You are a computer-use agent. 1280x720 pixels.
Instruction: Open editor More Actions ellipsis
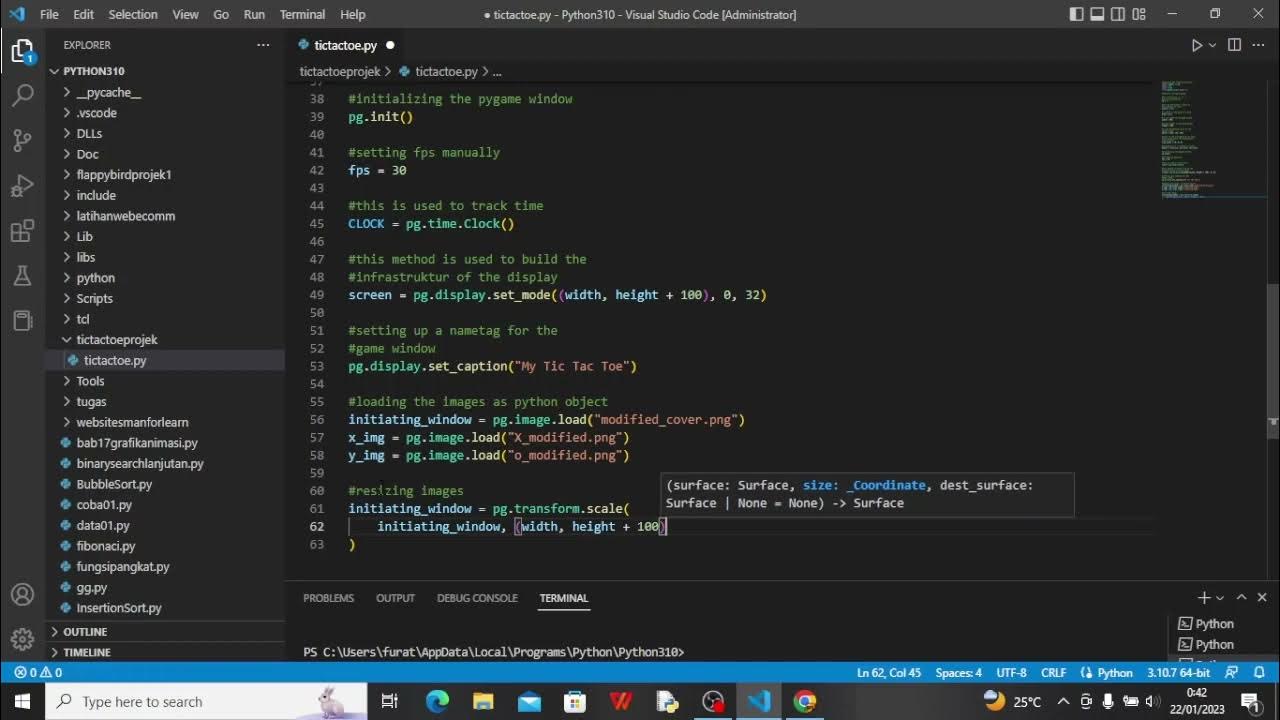coord(1258,45)
